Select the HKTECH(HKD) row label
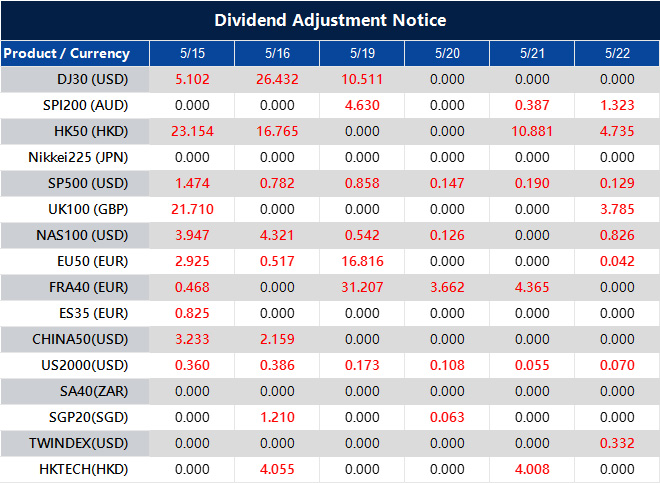Viewport: 660px width, 483px height. tap(79, 469)
